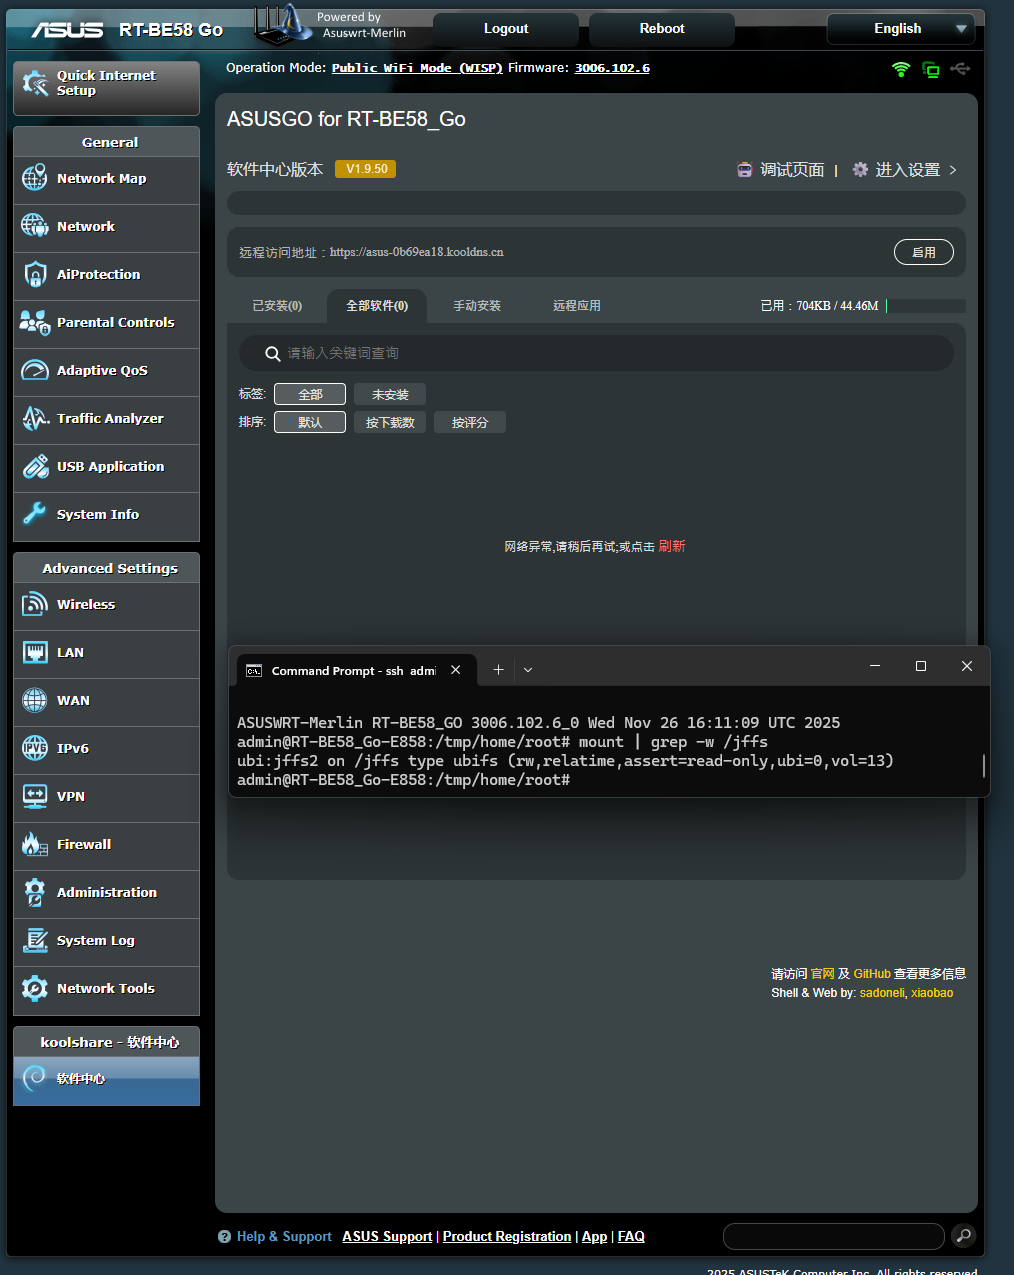
Task: Switch to the 手动安装 tab
Action: [x=477, y=306]
